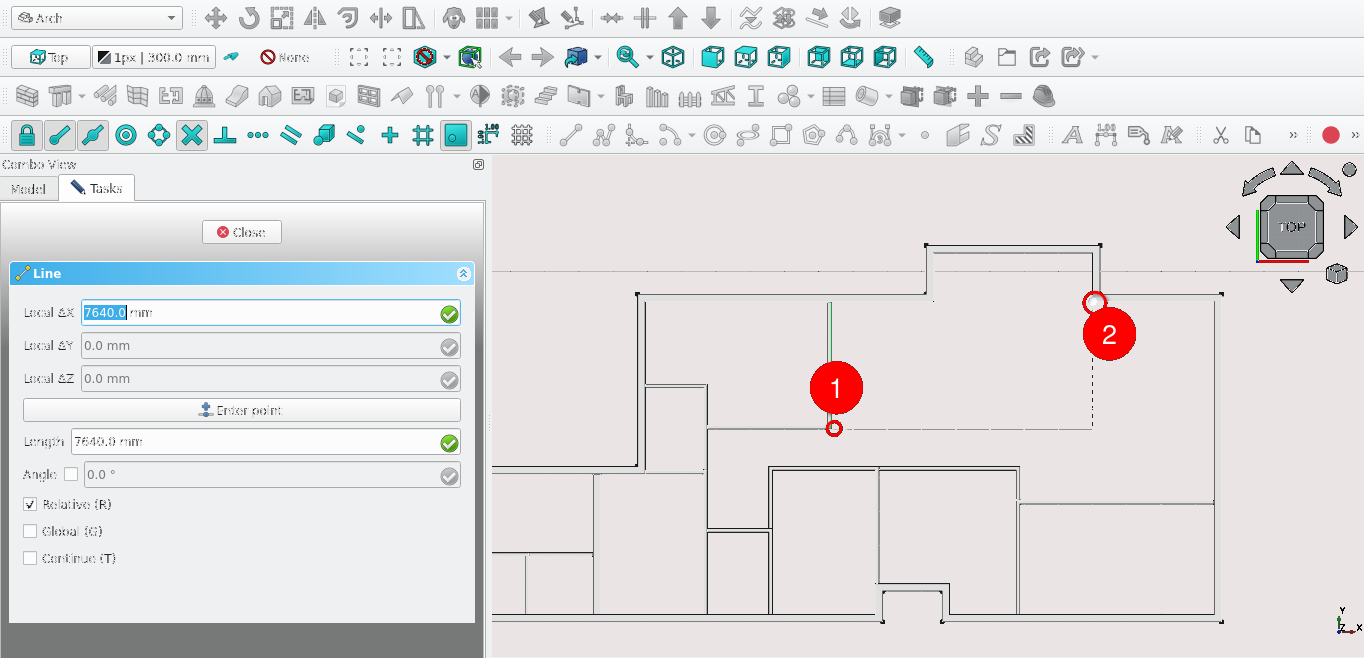Click the red macro record button

pyautogui.click(x=1330, y=135)
